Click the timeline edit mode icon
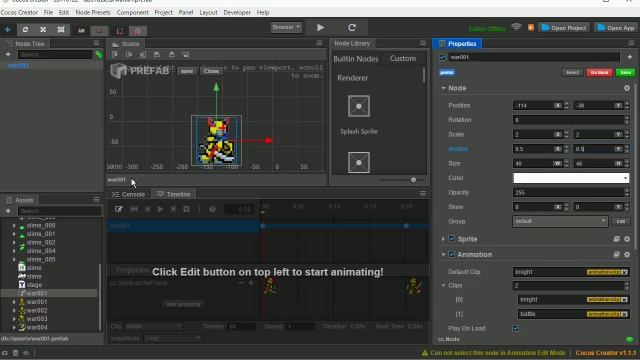The image size is (640, 360). click(x=119, y=209)
